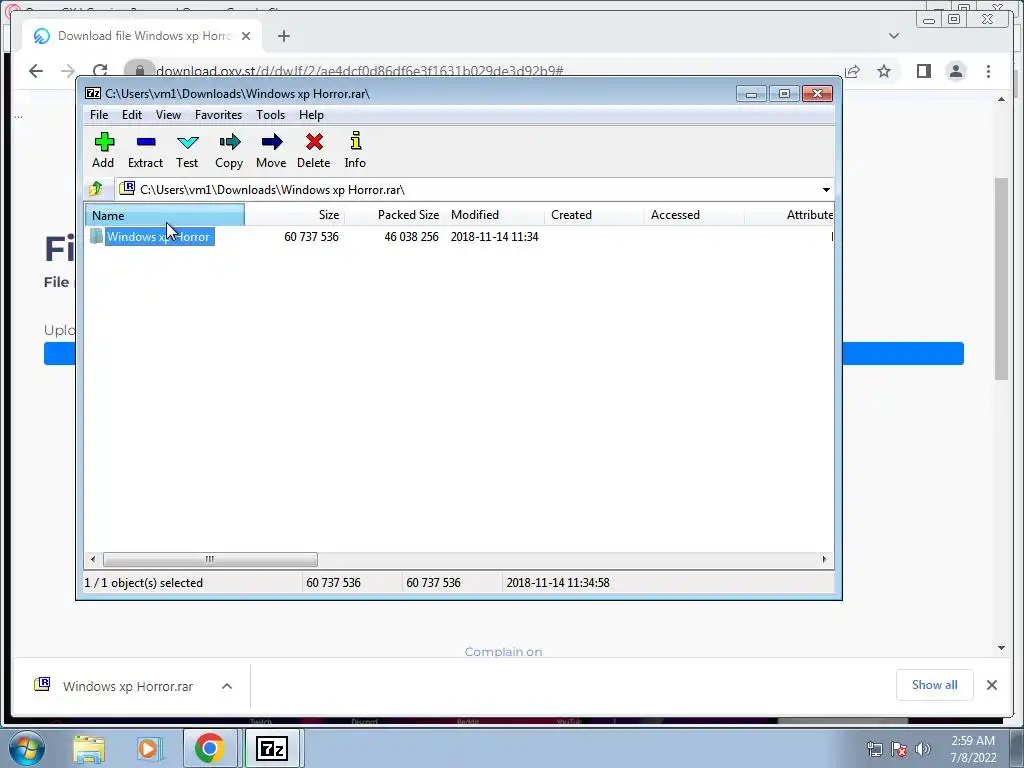This screenshot has height=768, width=1024.
Task: Click the 2018-11-14 11:34 modified cell
Action: [494, 236]
